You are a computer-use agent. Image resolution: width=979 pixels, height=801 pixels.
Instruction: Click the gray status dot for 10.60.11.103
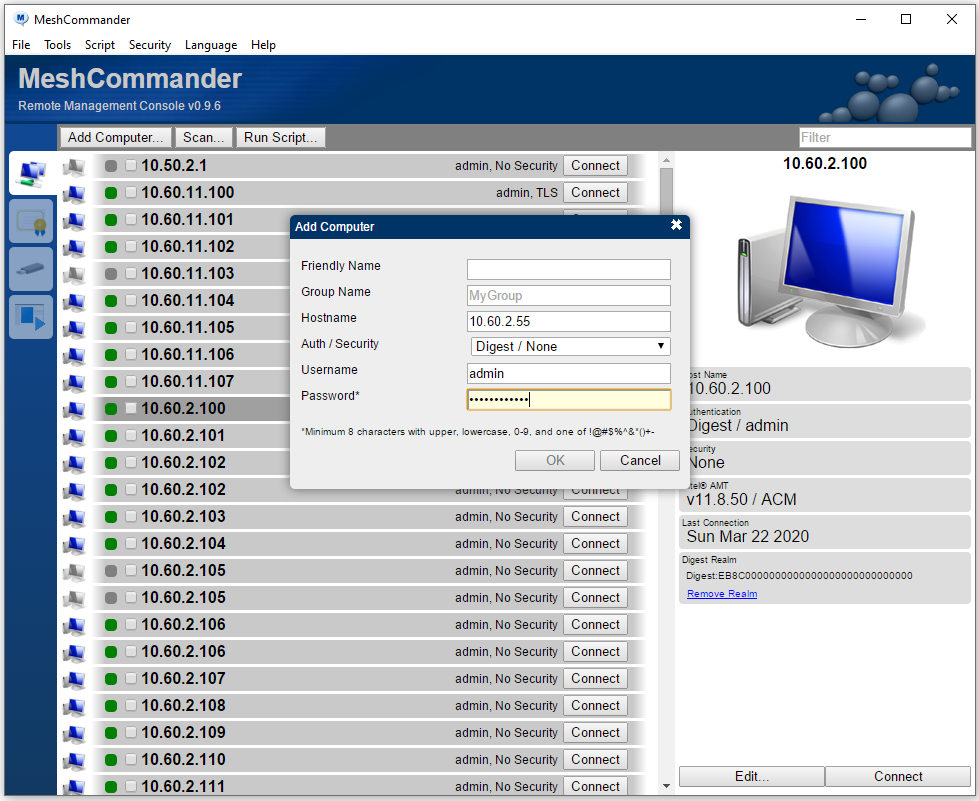point(111,274)
